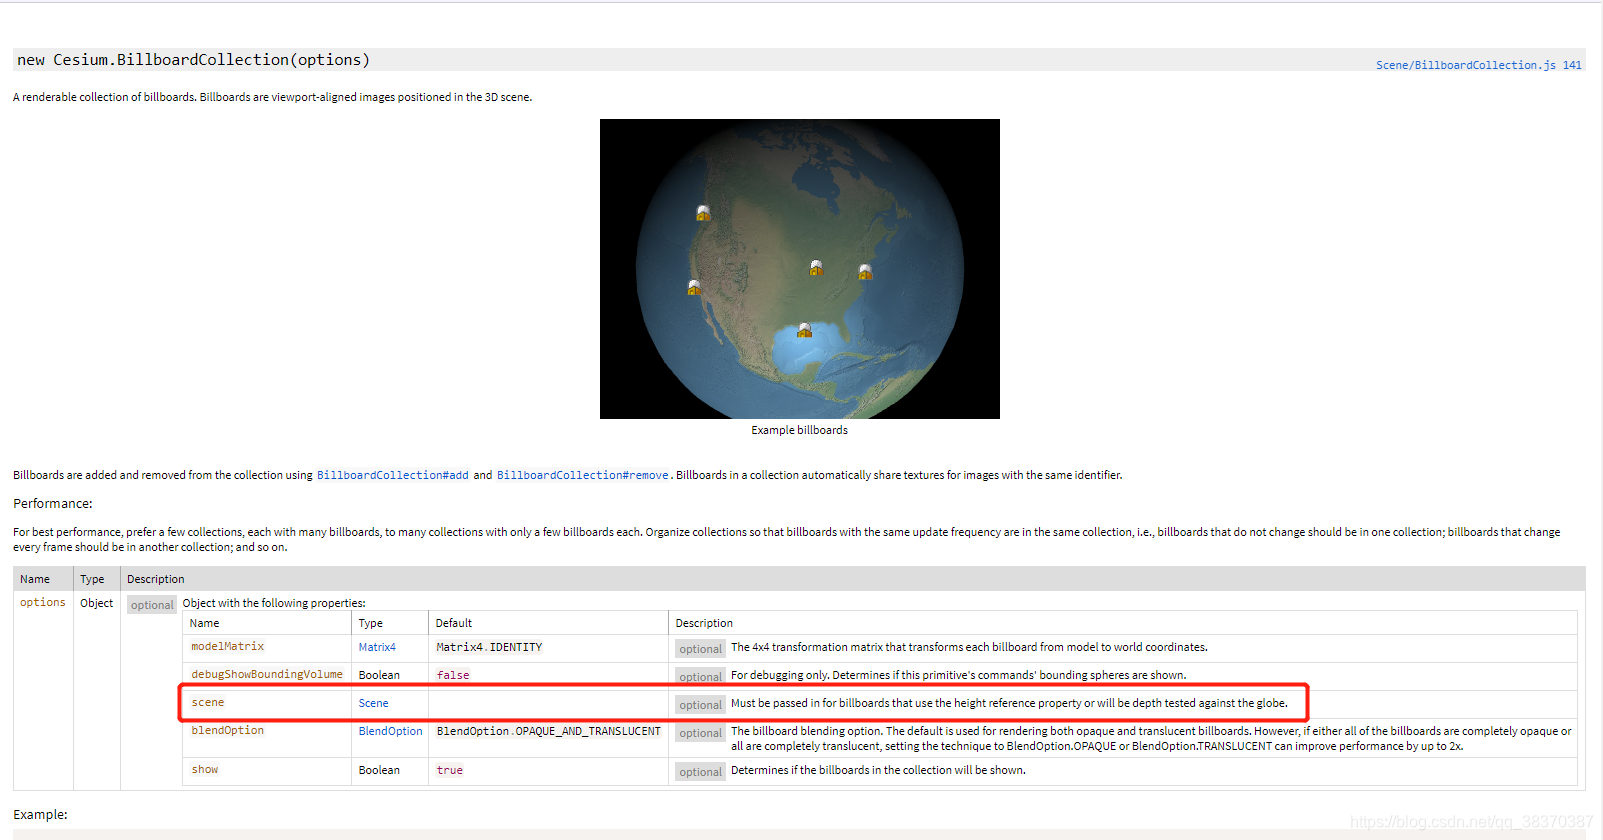
Task: Select the modelMatrix property name
Action: pyautogui.click(x=227, y=647)
